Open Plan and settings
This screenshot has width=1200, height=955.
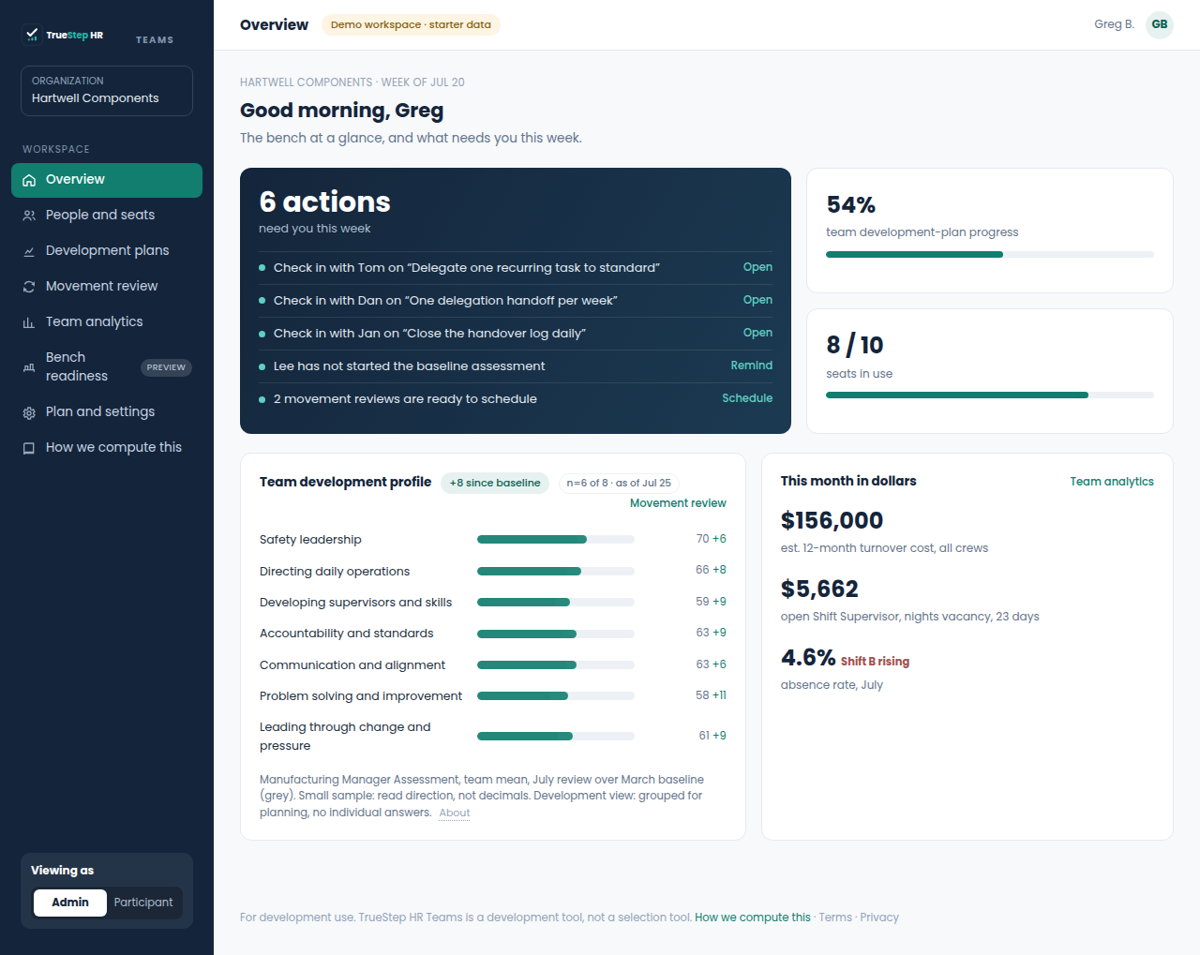[x=107, y=412]
